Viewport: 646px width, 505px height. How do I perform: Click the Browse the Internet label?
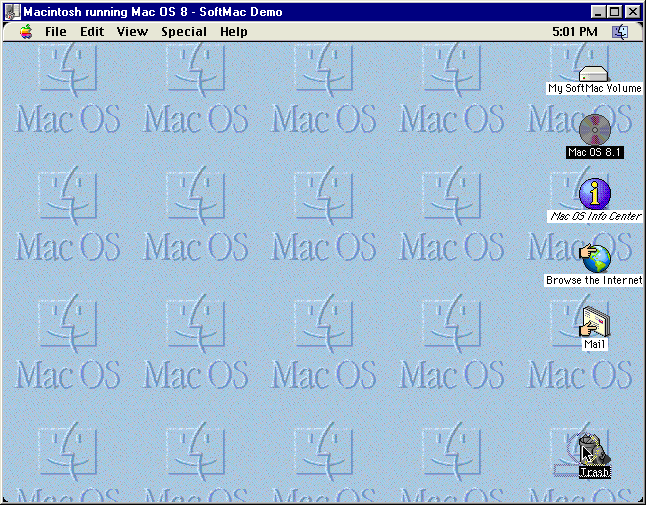click(594, 280)
